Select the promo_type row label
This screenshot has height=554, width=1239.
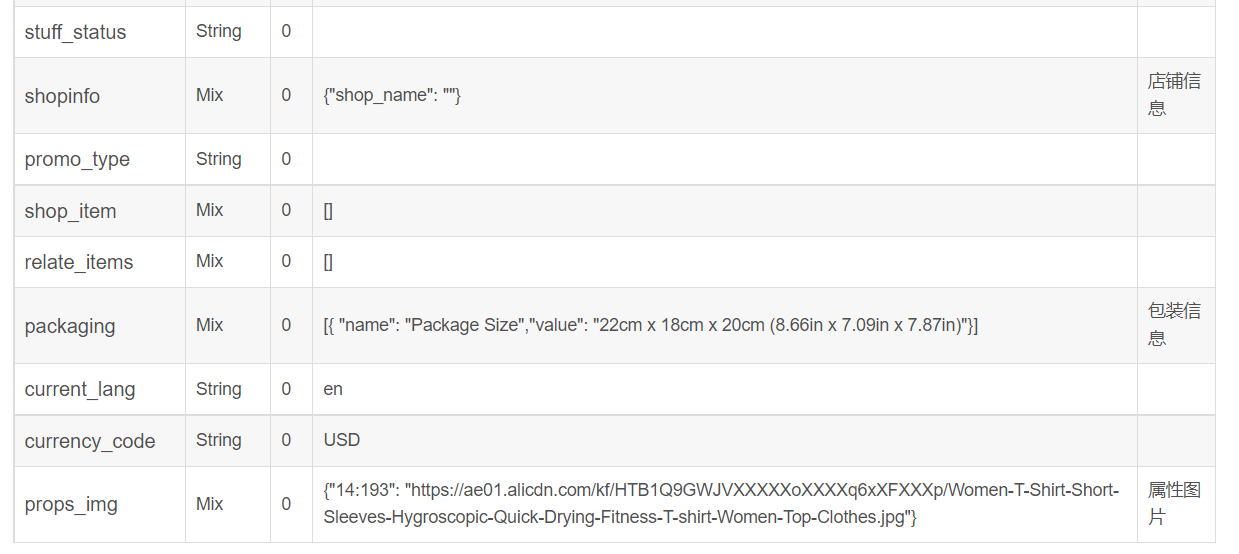pyautogui.click(x=77, y=160)
